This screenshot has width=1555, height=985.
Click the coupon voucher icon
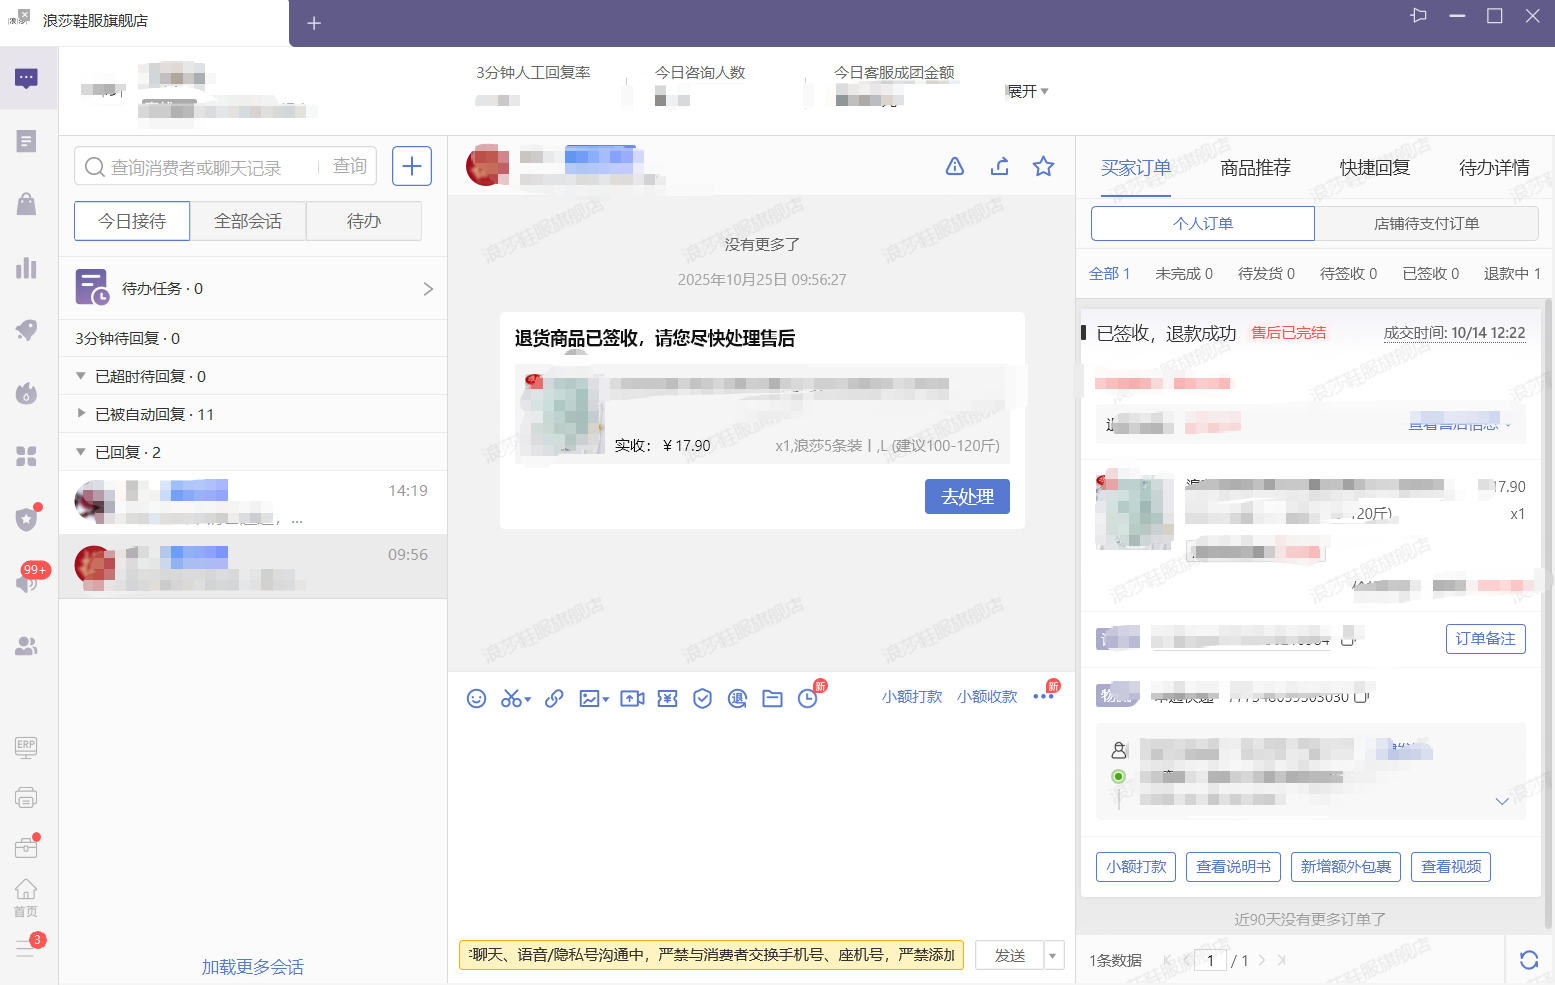pyautogui.click(x=667, y=698)
